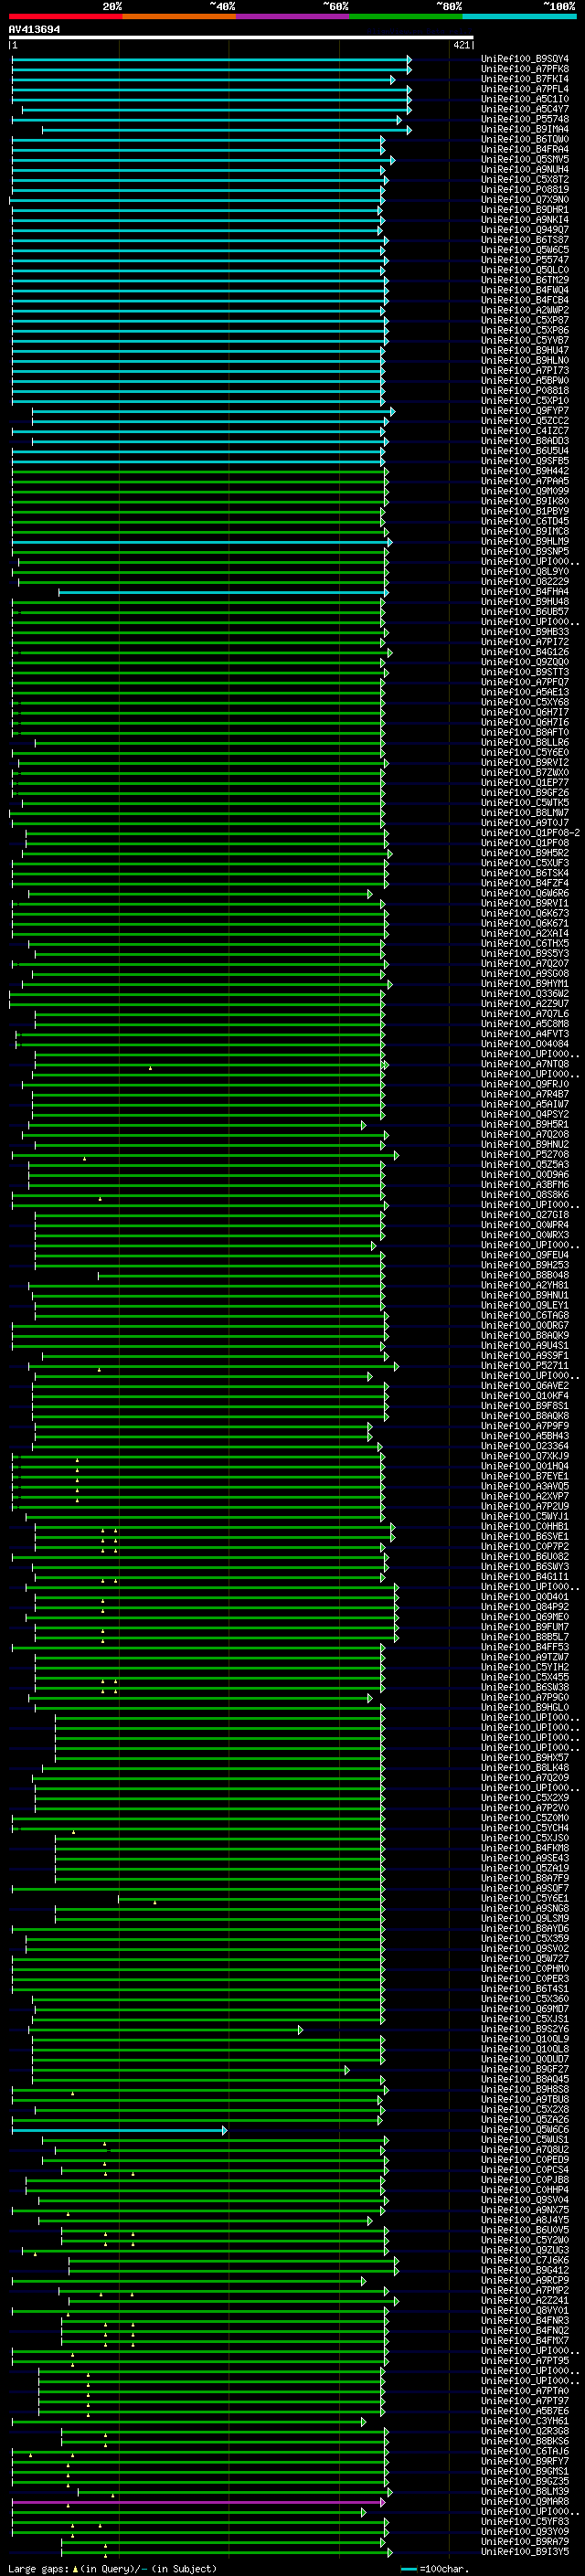Open hit UniRef100_A7PFK8
The height and width of the screenshot is (2576, 585).
(525, 69)
